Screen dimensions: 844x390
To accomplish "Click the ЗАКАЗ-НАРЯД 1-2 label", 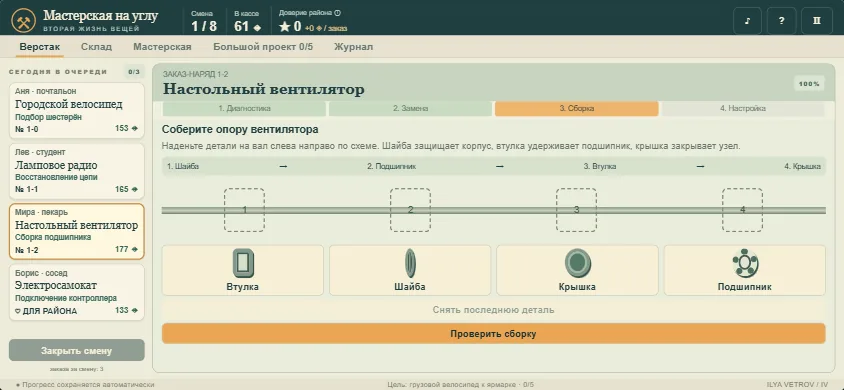I will tap(195, 74).
